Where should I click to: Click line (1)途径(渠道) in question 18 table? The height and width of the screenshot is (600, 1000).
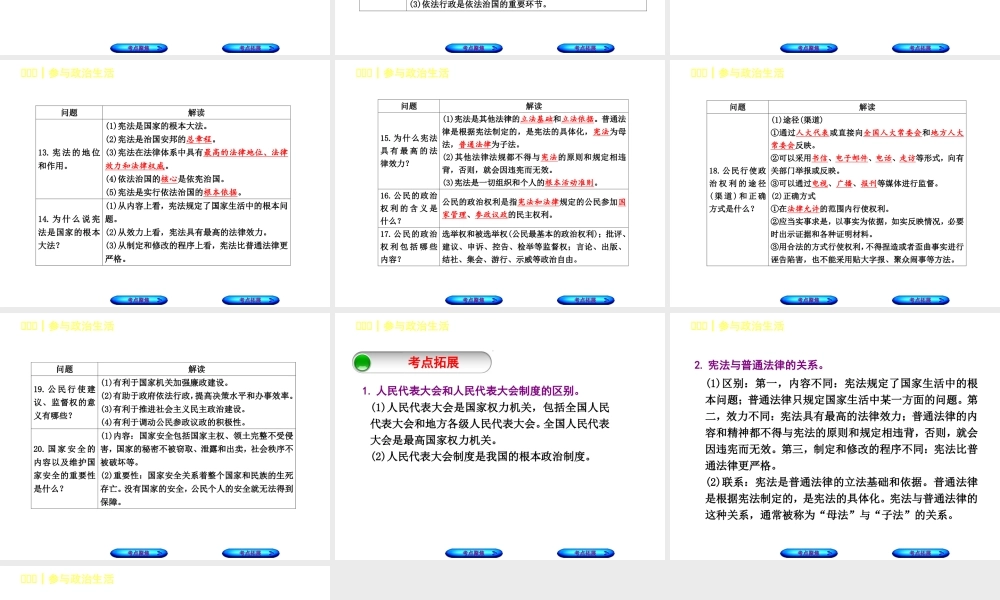797,120
